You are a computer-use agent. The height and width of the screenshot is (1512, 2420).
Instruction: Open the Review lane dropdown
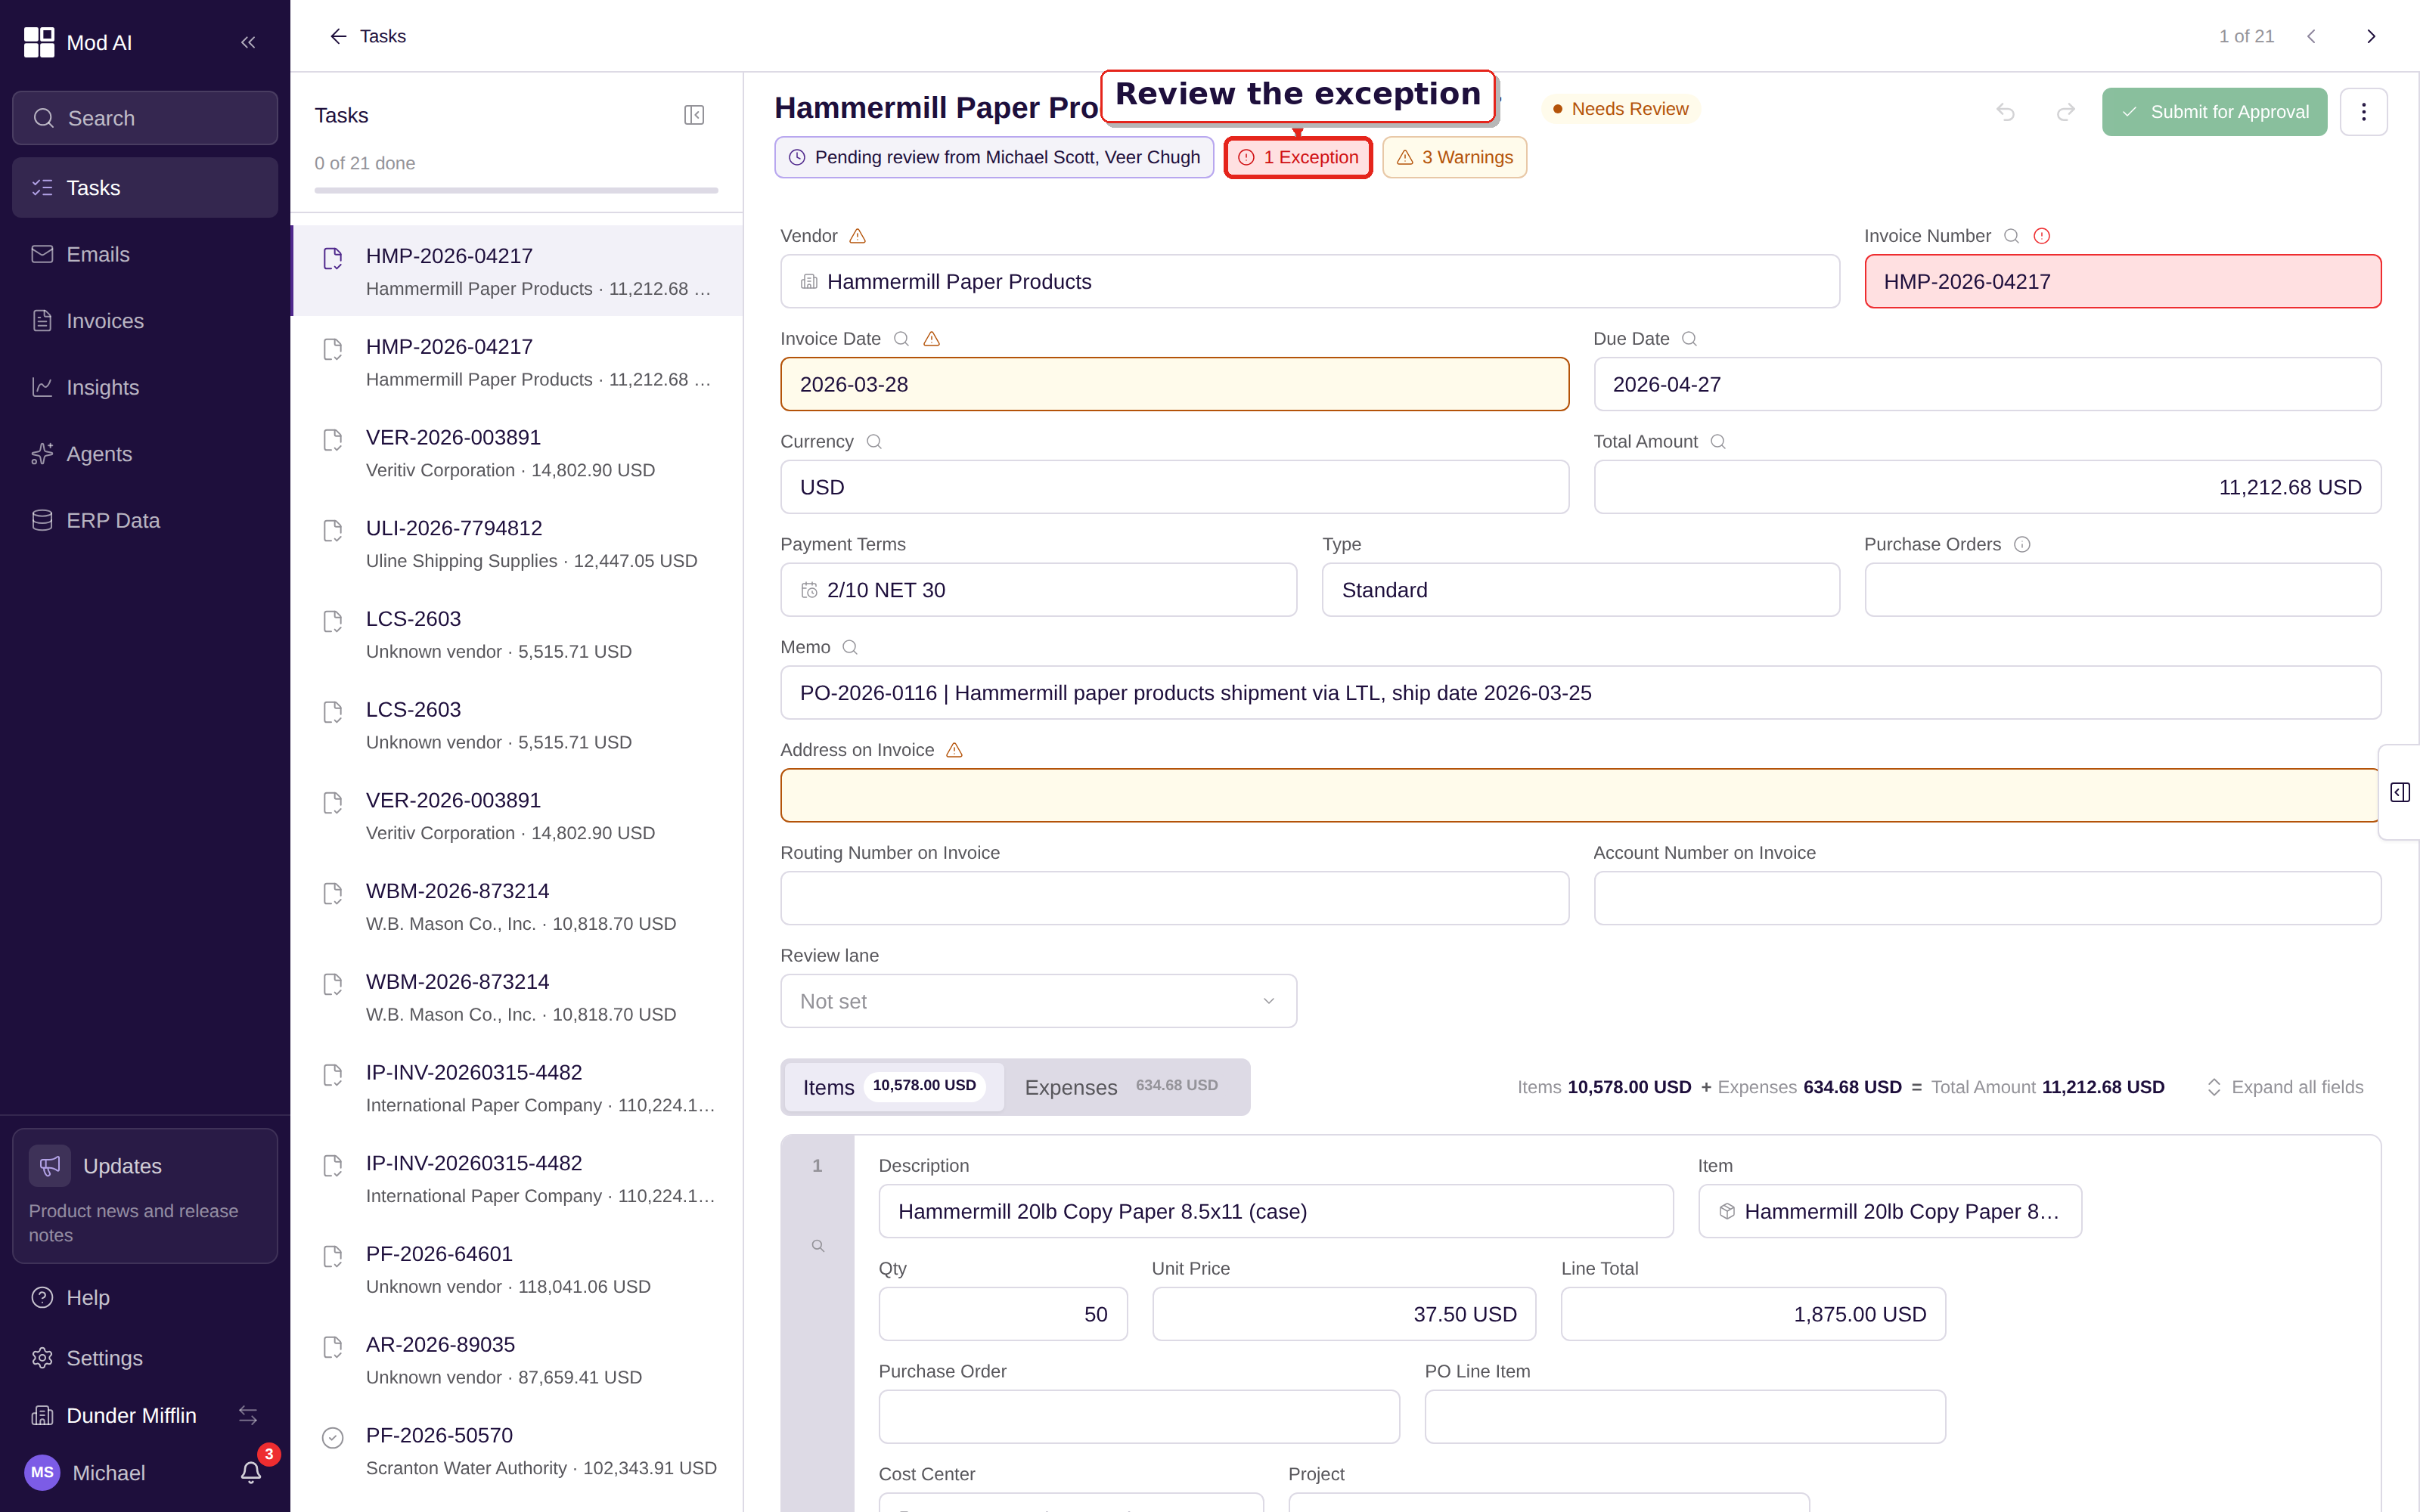coord(1038,1001)
